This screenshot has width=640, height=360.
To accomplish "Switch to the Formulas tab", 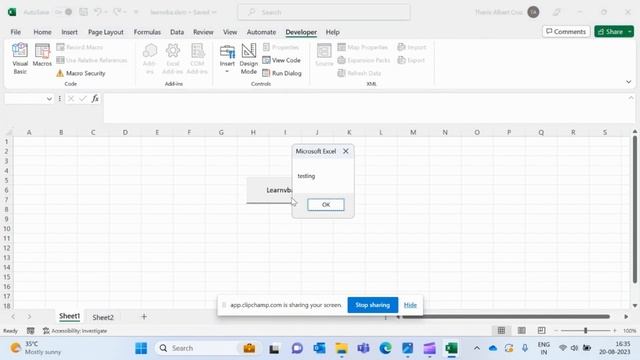I will [147, 32].
